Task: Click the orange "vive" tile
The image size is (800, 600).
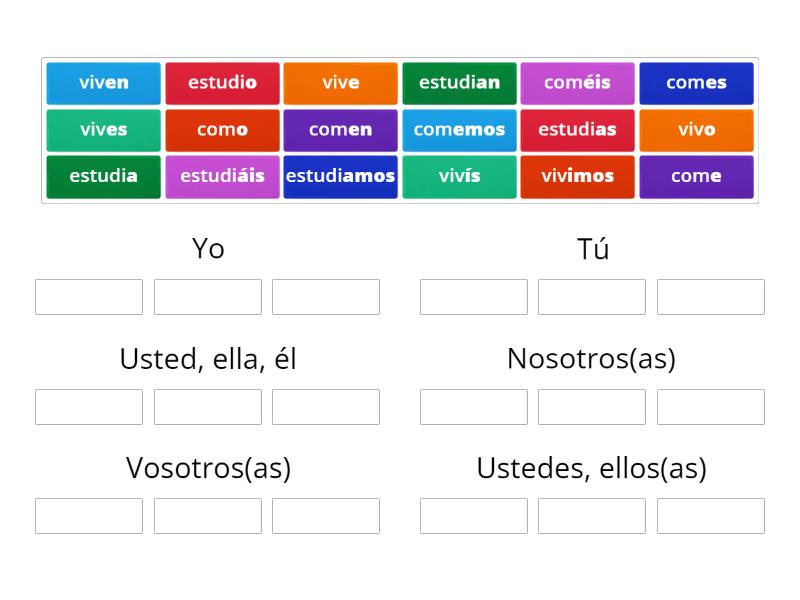Action: [340, 83]
